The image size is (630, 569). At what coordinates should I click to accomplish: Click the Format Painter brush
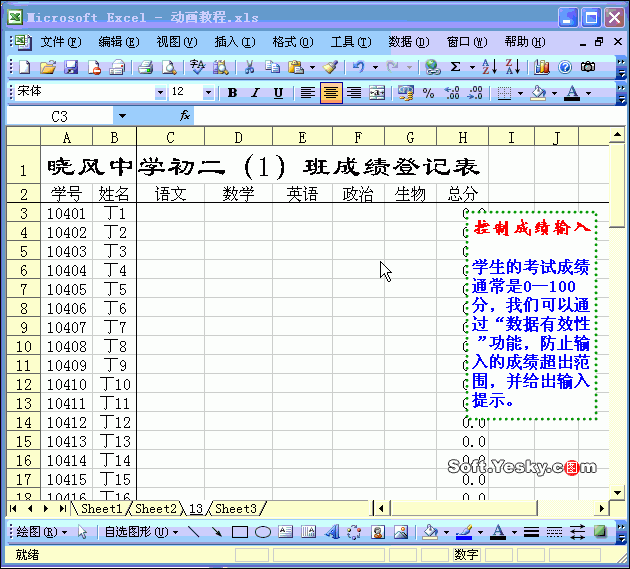(x=331, y=67)
